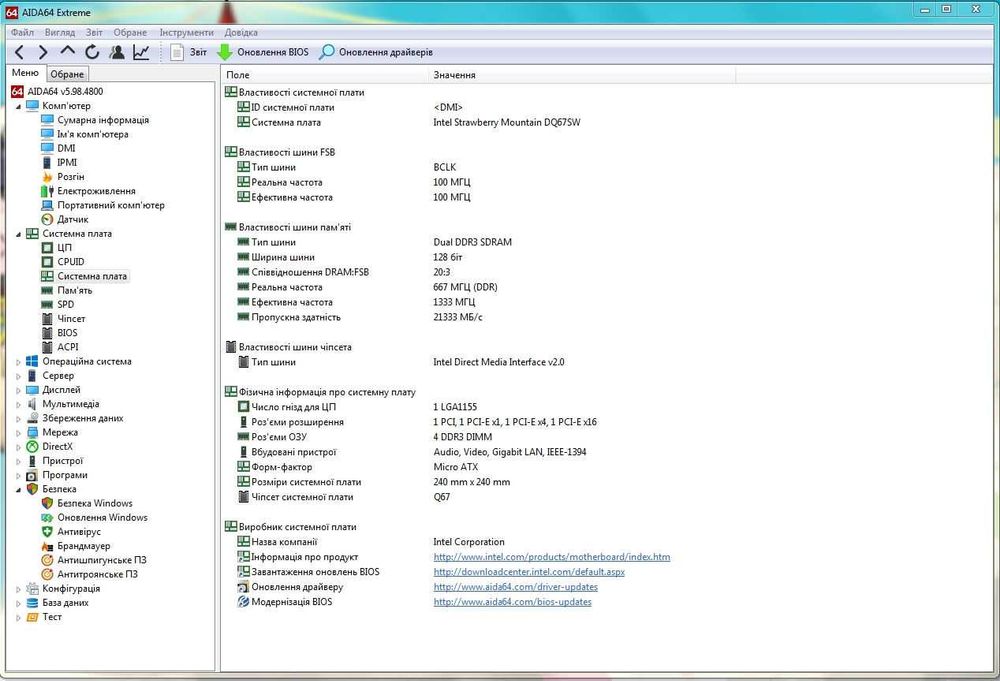Viewport: 1000px width, 681px height.
Task: Collapse the Безпека tree node
Action: [x=18, y=490]
